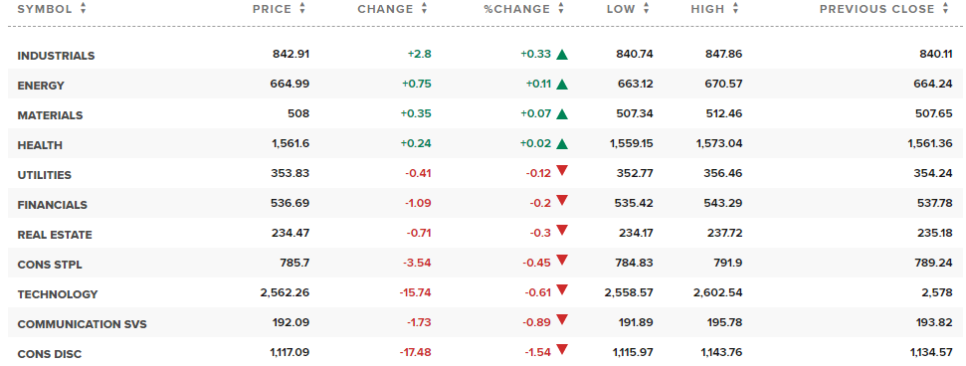The width and height of the screenshot is (966, 366).
Task: Toggle sorting on %CHANGE column arrows
Action: click(x=561, y=9)
